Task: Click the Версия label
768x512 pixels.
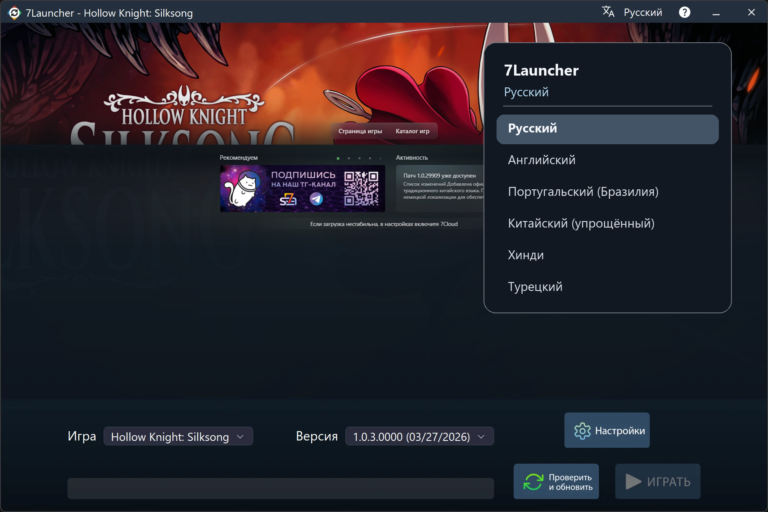Action: [317, 437]
